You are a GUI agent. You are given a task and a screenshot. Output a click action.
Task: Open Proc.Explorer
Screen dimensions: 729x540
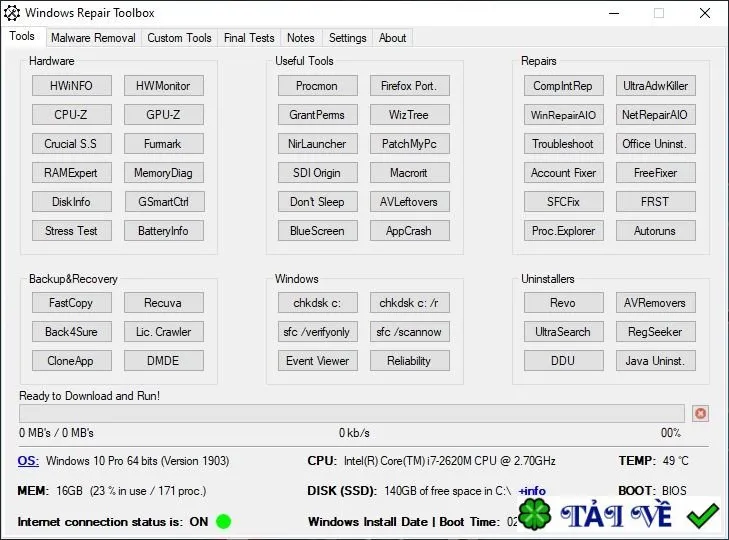563,231
